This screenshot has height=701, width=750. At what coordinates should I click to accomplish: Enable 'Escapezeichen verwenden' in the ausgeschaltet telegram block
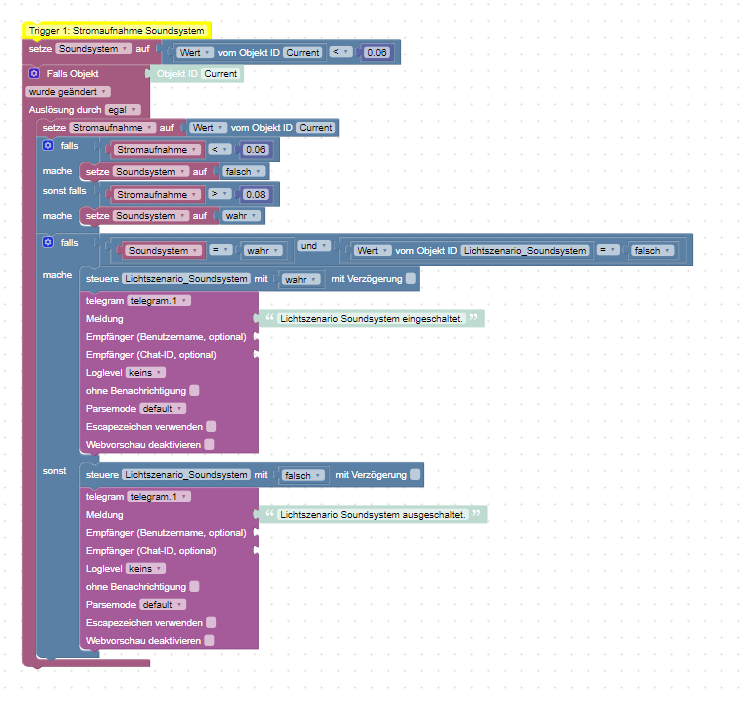point(211,623)
